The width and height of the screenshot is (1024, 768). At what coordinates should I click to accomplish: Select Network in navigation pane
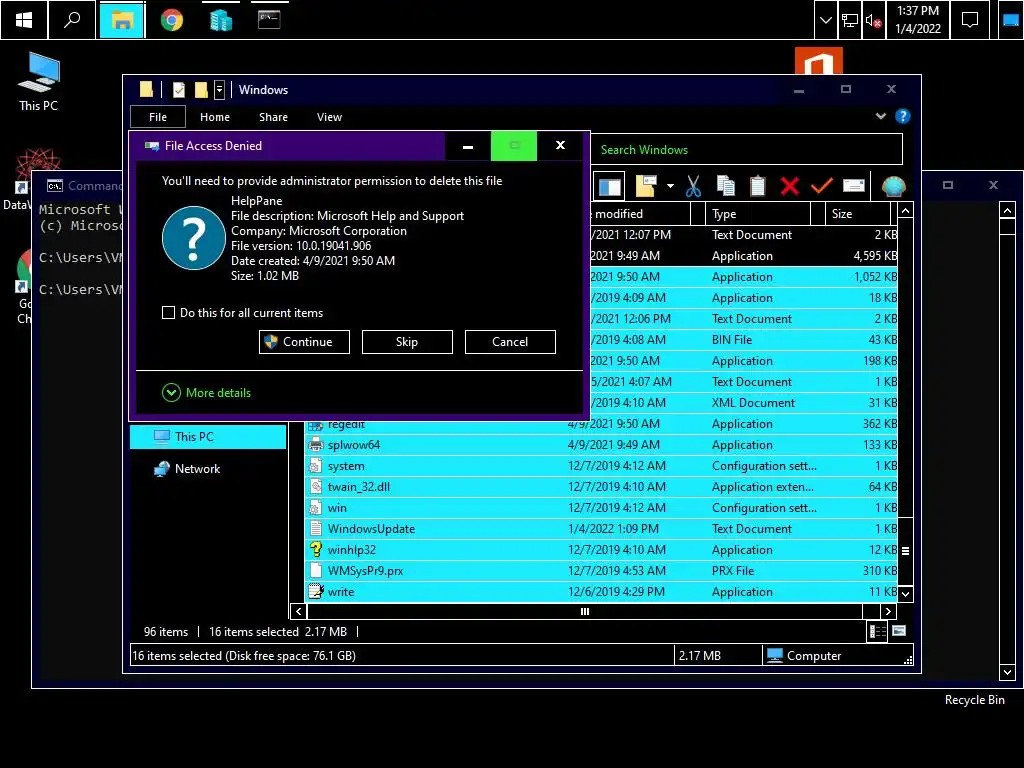[197, 469]
